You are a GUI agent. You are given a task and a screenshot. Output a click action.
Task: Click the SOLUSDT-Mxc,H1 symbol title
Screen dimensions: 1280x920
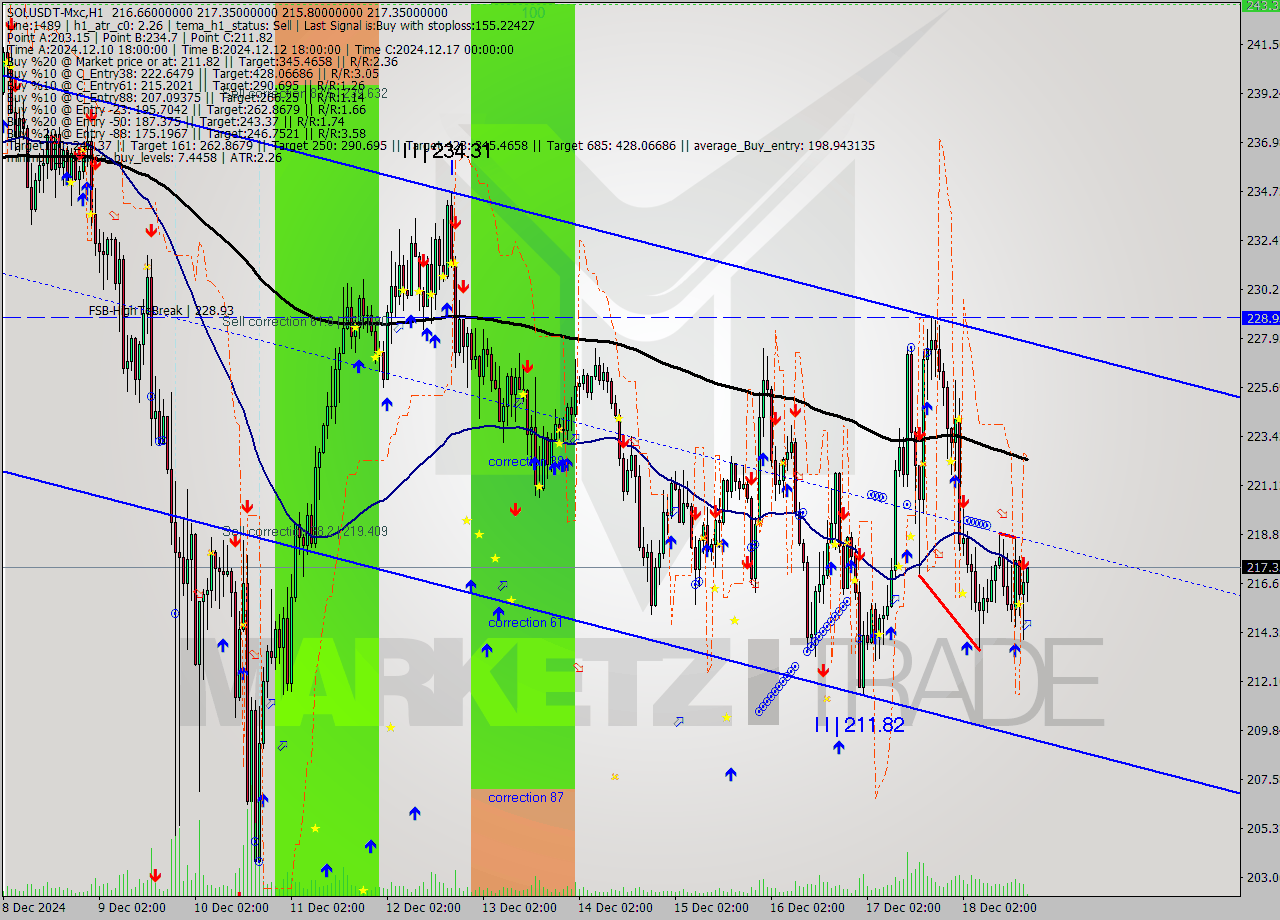54,11
